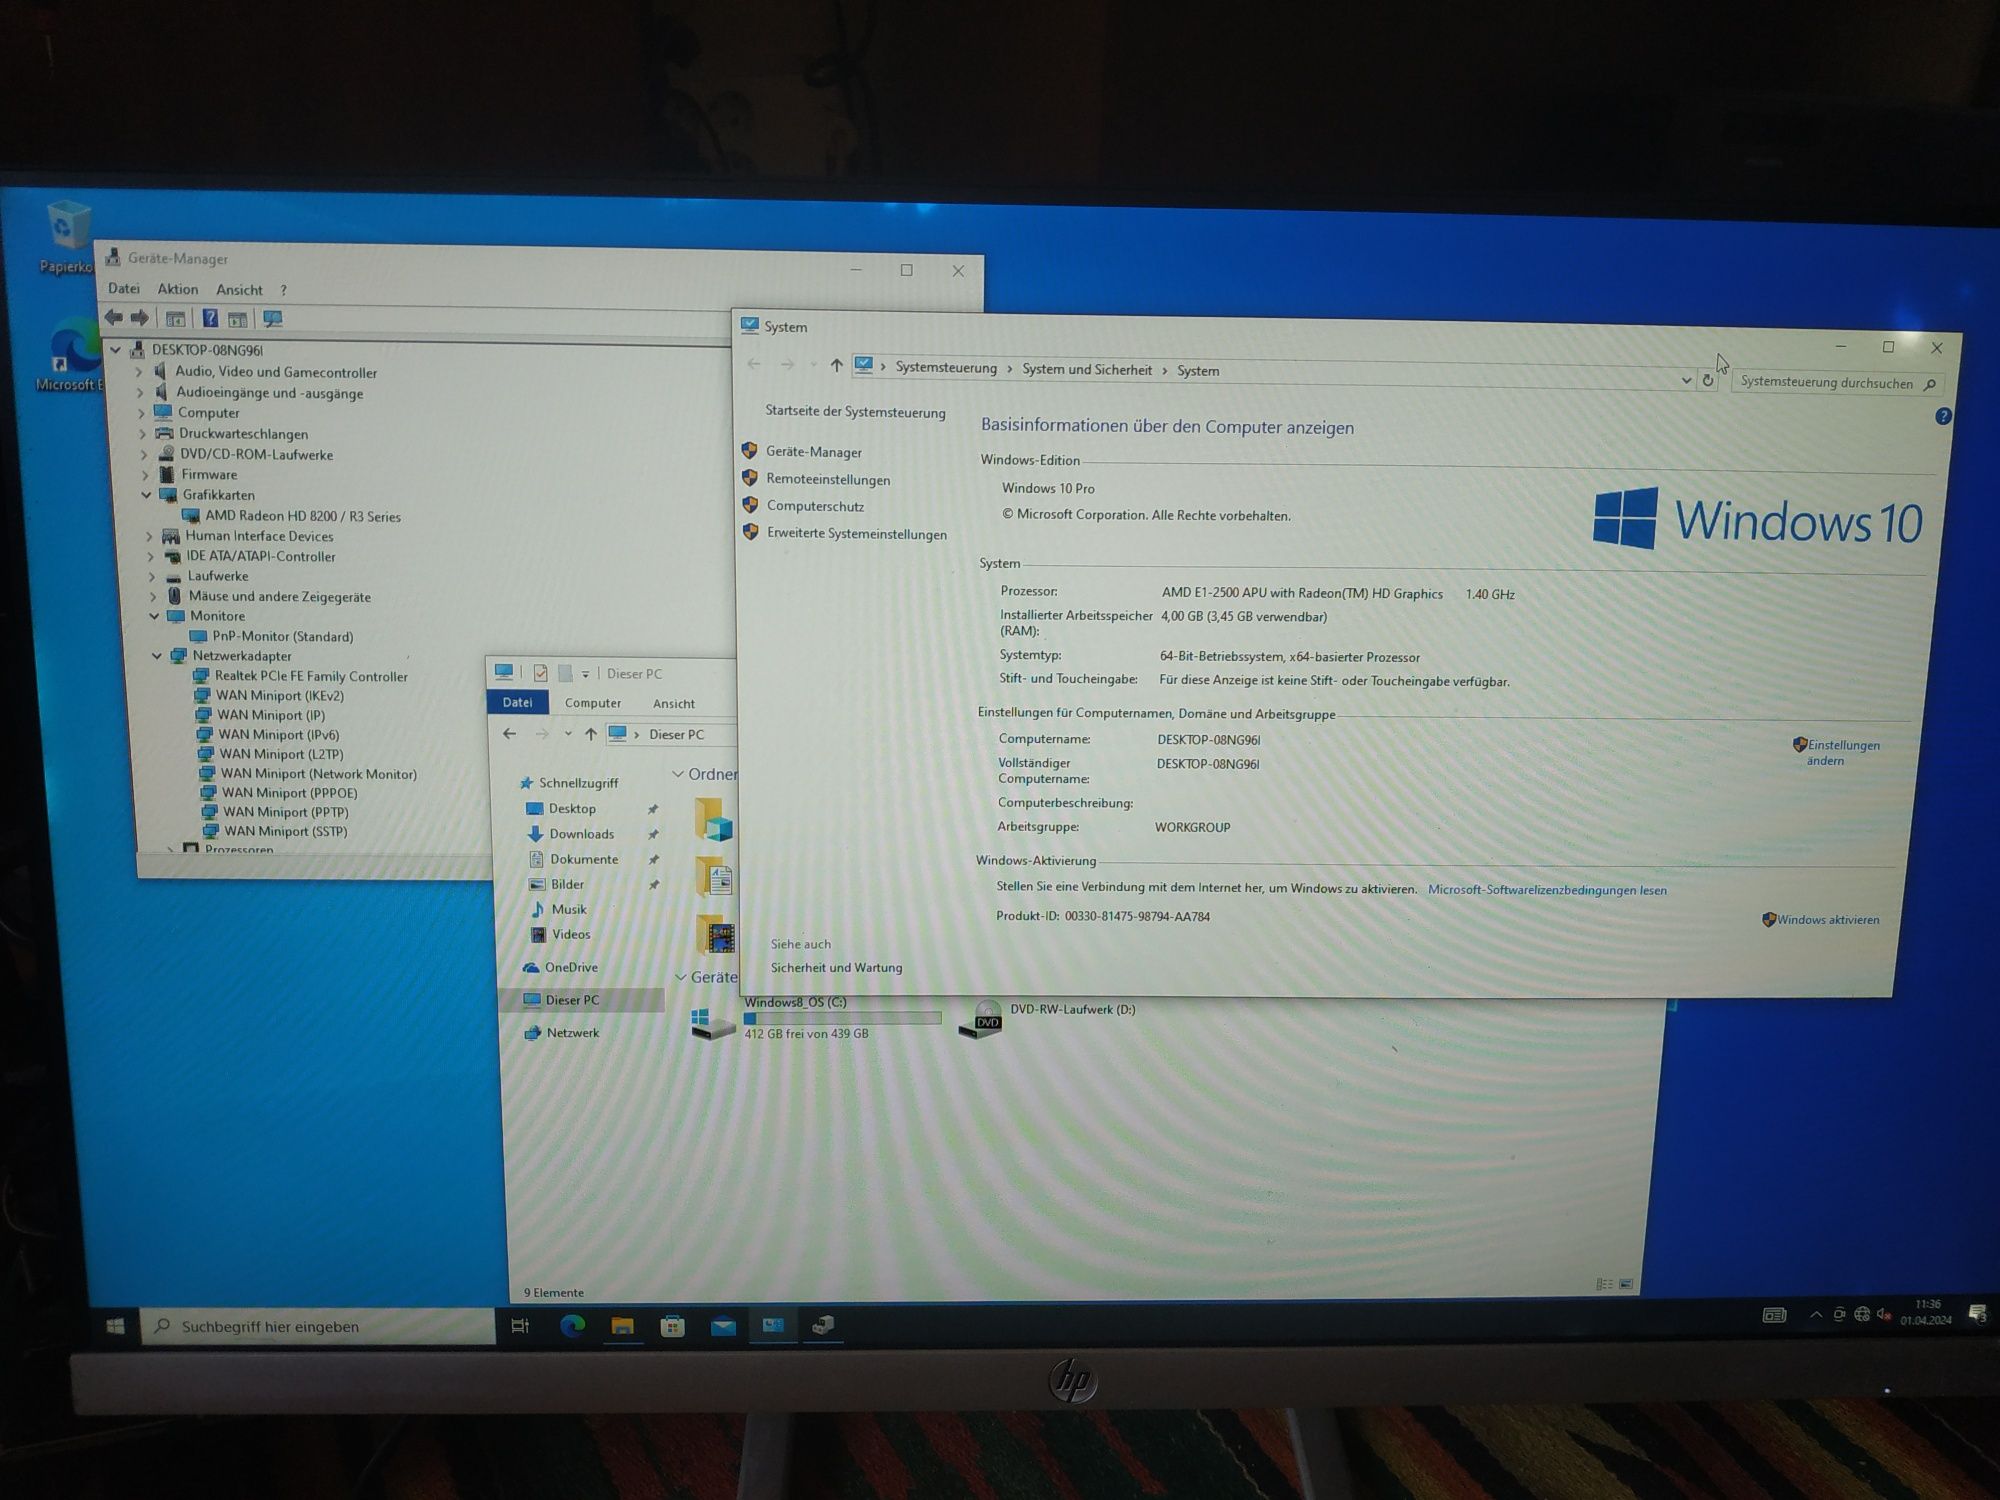Select Netzwerk in explorer sidebar
Screen dimensions: 2000x1500
tap(572, 1033)
